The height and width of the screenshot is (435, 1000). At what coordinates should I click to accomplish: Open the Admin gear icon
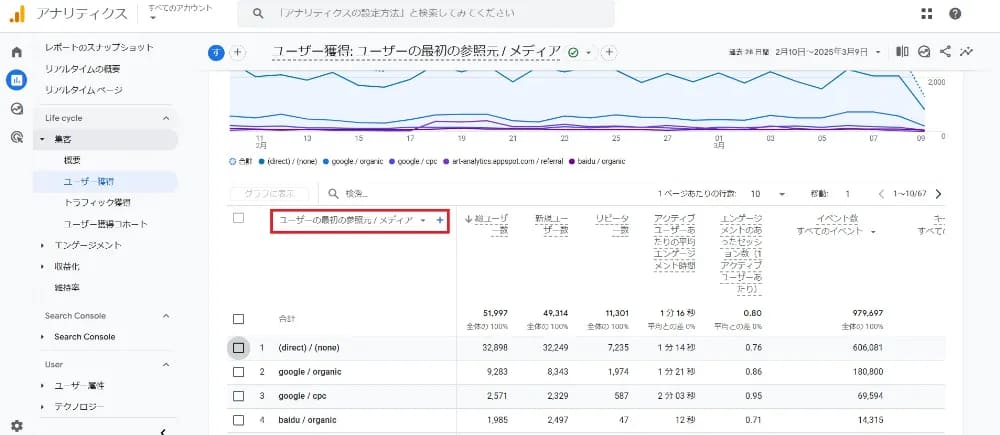click(17, 425)
